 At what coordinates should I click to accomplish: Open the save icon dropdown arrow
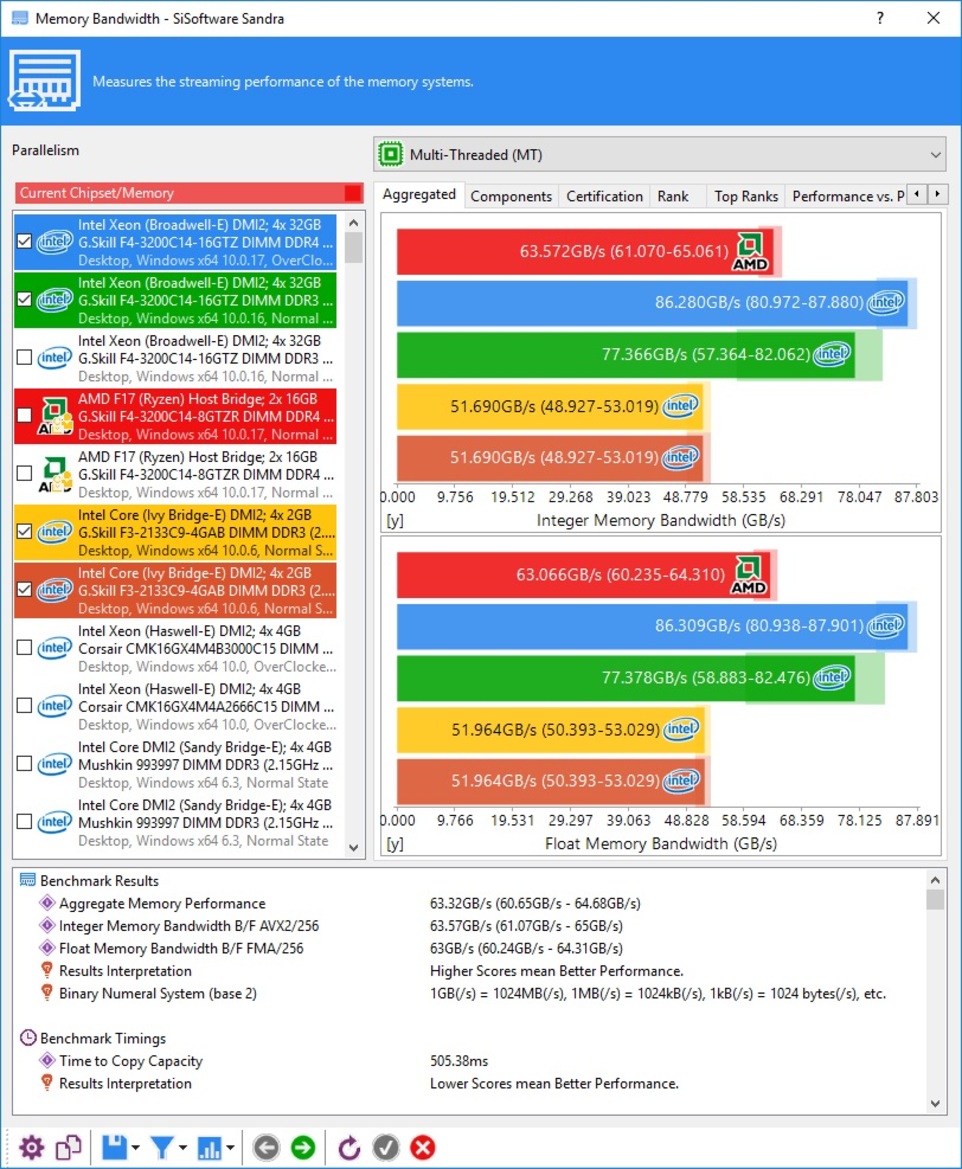pyautogui.click(x=136, y=1148)
